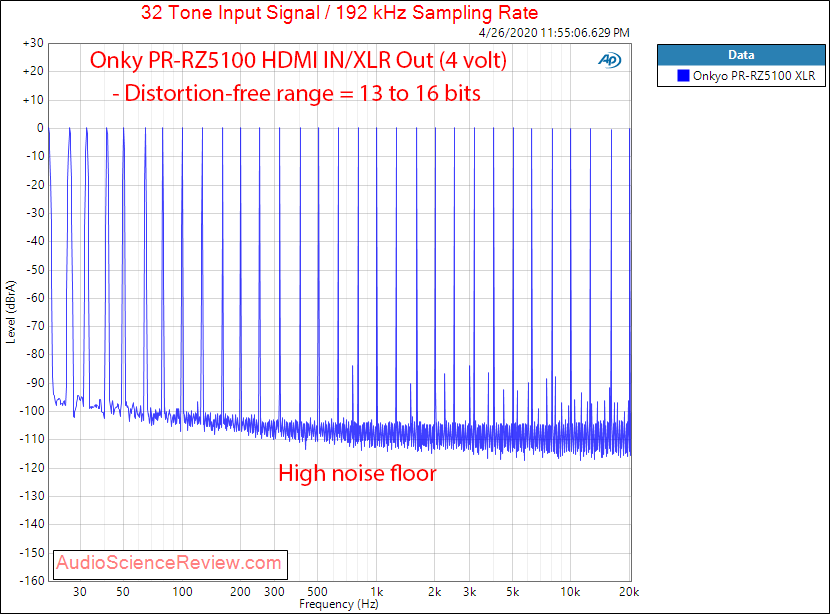The width and height of the screenshot is (830, 614).
Task: Click the "3k" frequency axis tick label
Action: pyautogui.click(x=469, y=592)
